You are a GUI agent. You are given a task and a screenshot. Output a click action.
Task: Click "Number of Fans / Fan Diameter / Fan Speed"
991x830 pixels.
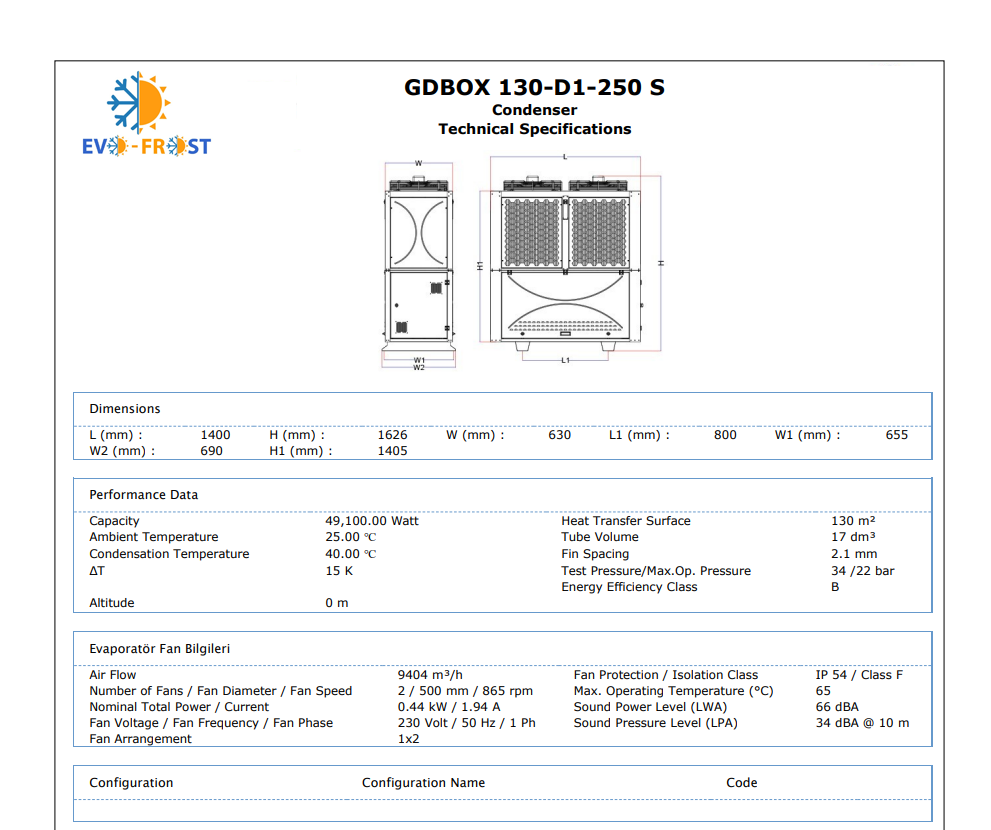click(x=221, y=691)
